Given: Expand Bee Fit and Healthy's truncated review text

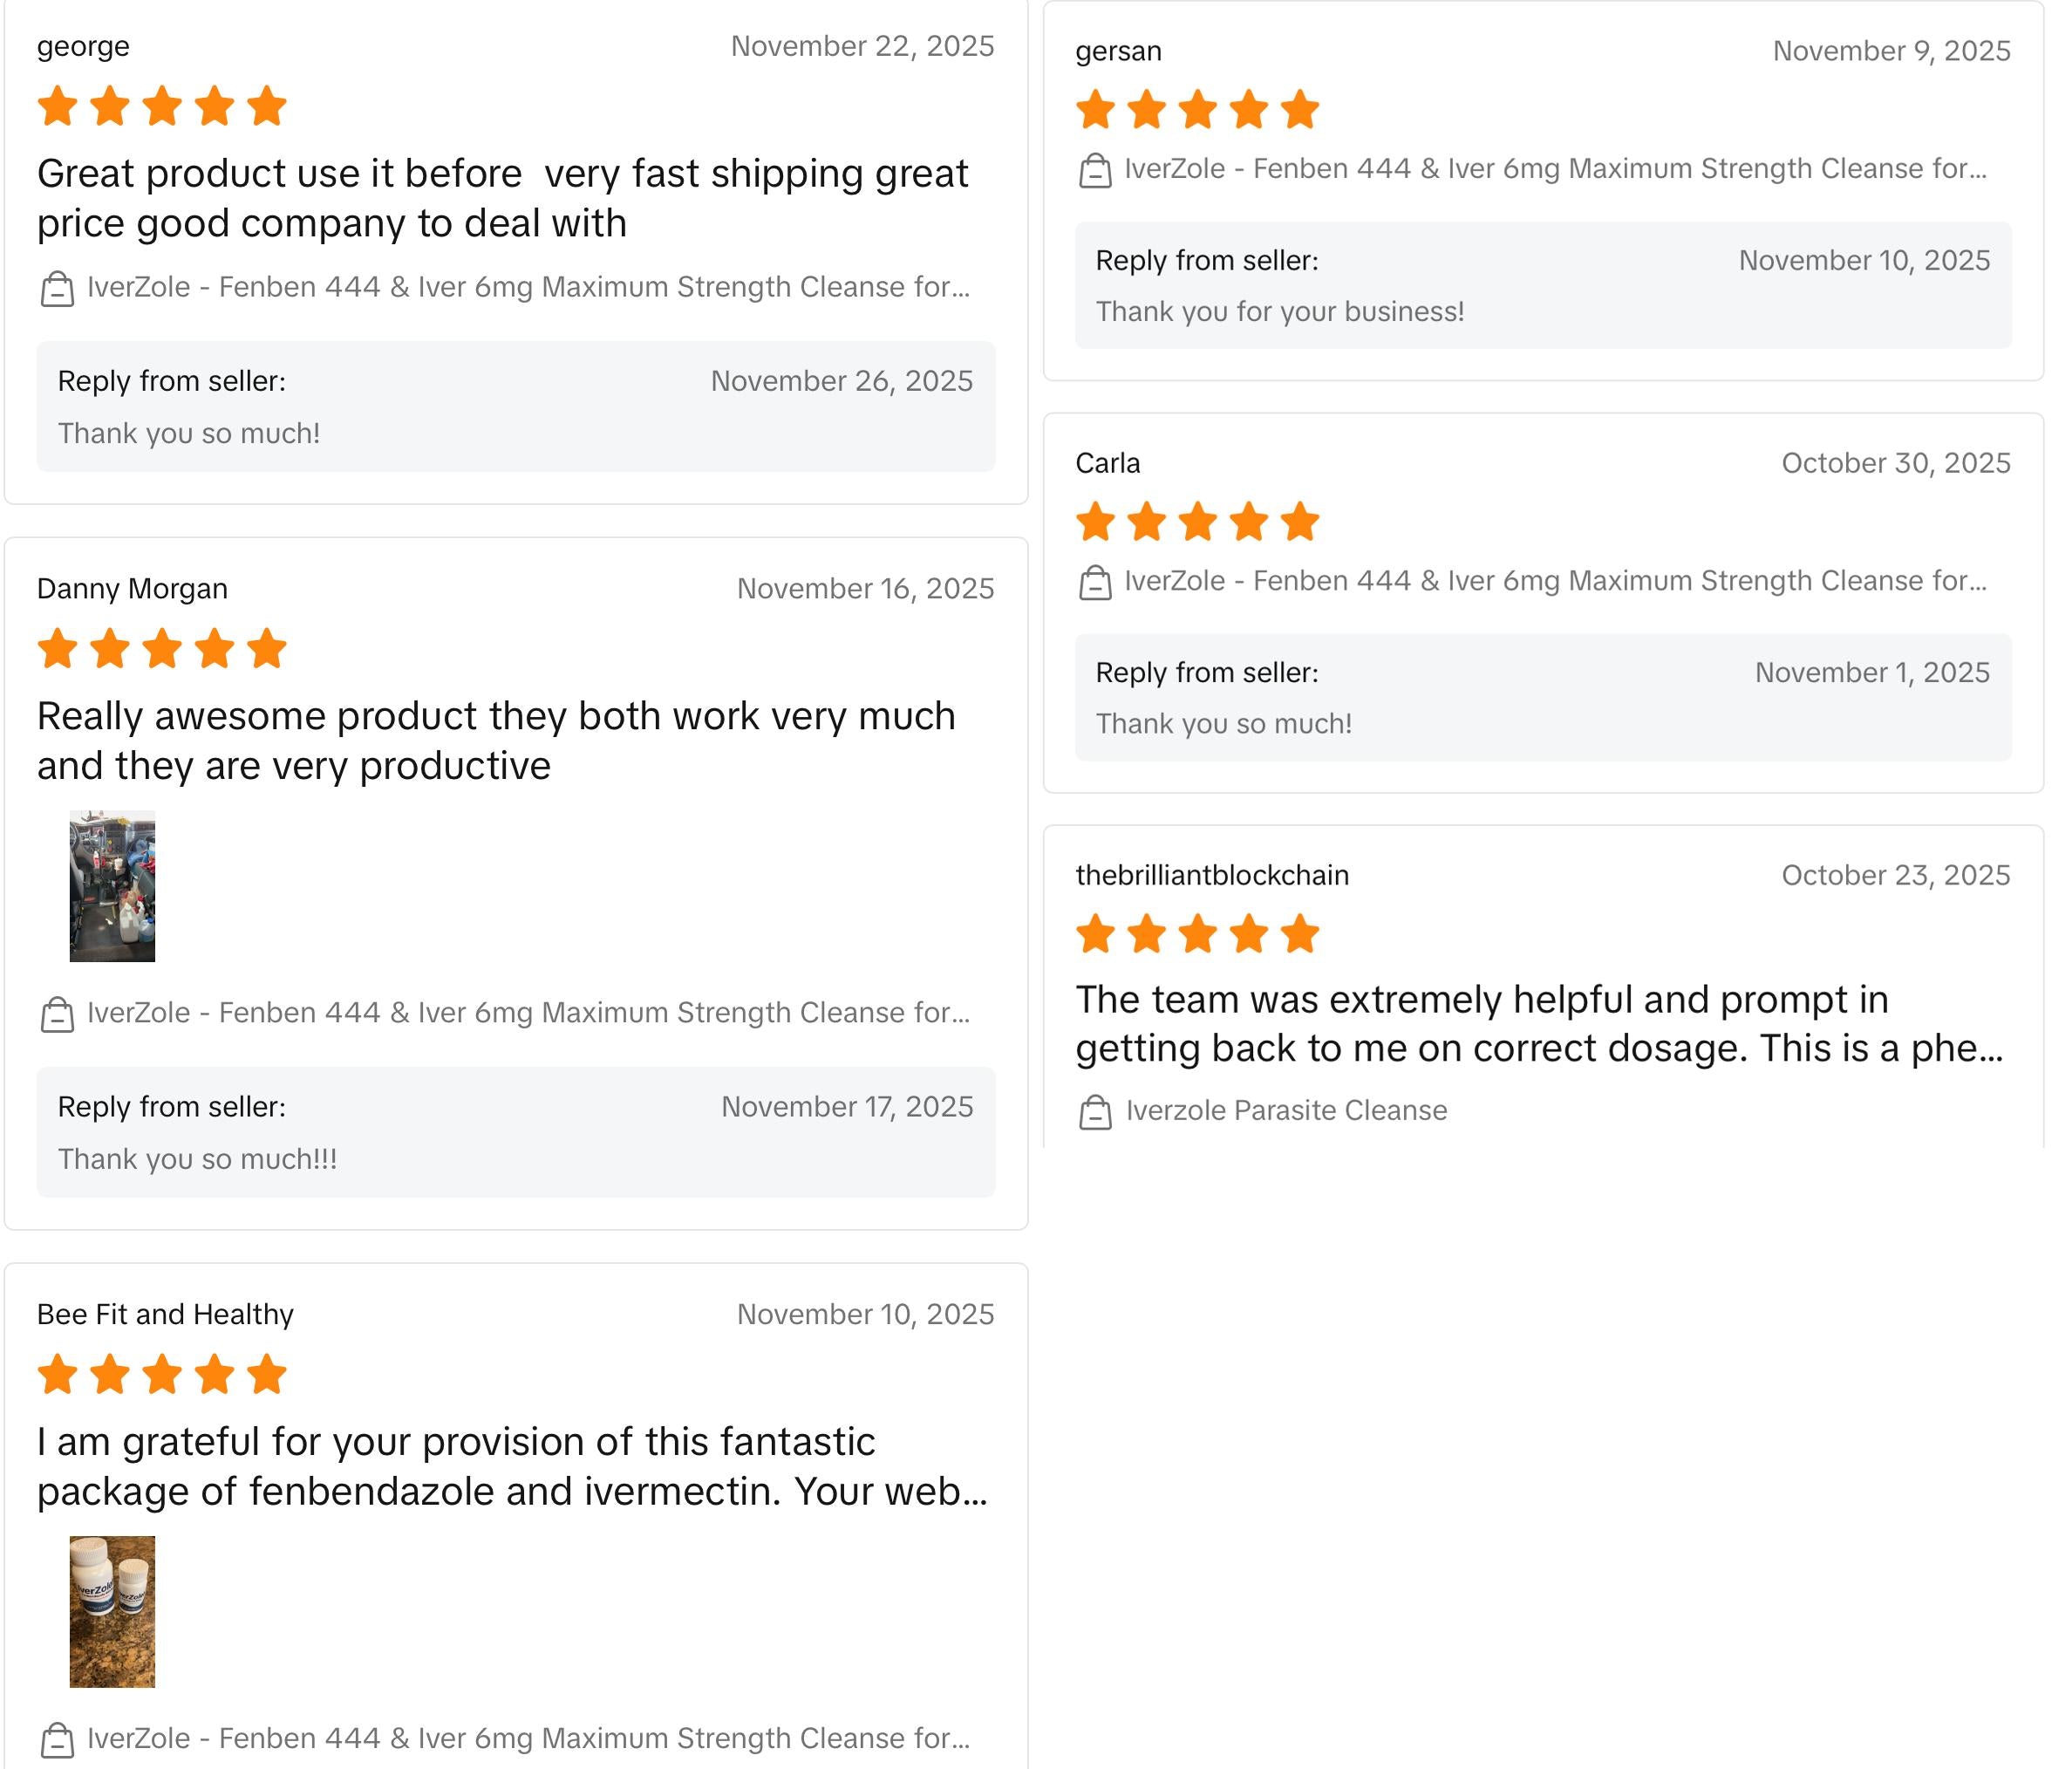Looking at the screenshot, I should point(512,1466).
